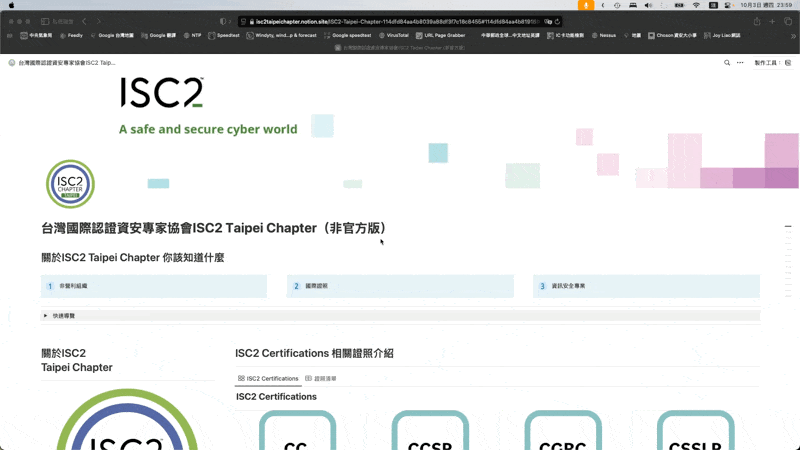Open a new tab with the plus icon
The width and height of the screenshot is (800, 450).
click(772, 21)
